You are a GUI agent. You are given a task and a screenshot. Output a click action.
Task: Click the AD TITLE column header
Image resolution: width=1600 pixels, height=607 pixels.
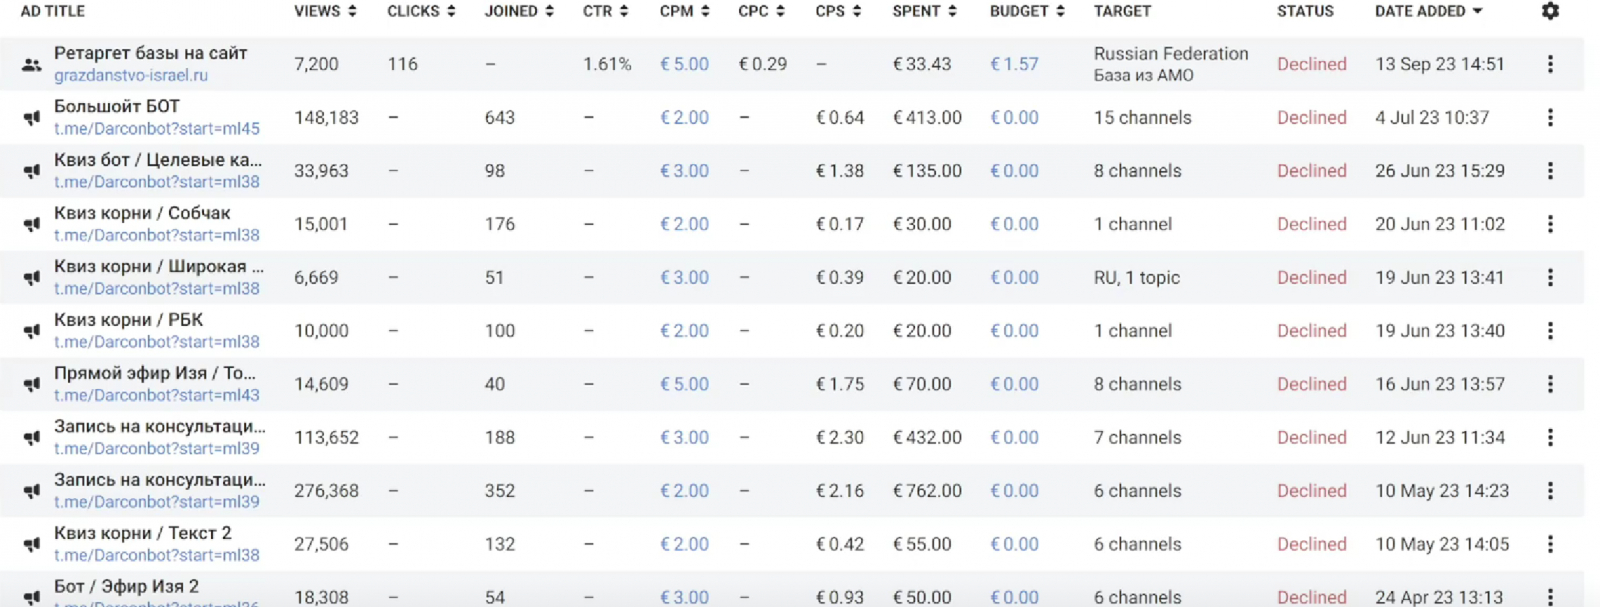coord(53,11)
